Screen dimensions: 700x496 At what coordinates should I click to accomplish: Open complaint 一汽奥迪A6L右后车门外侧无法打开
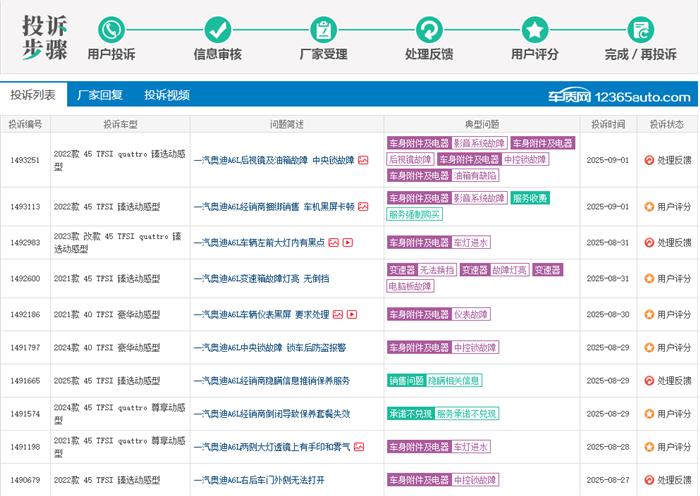259,480
